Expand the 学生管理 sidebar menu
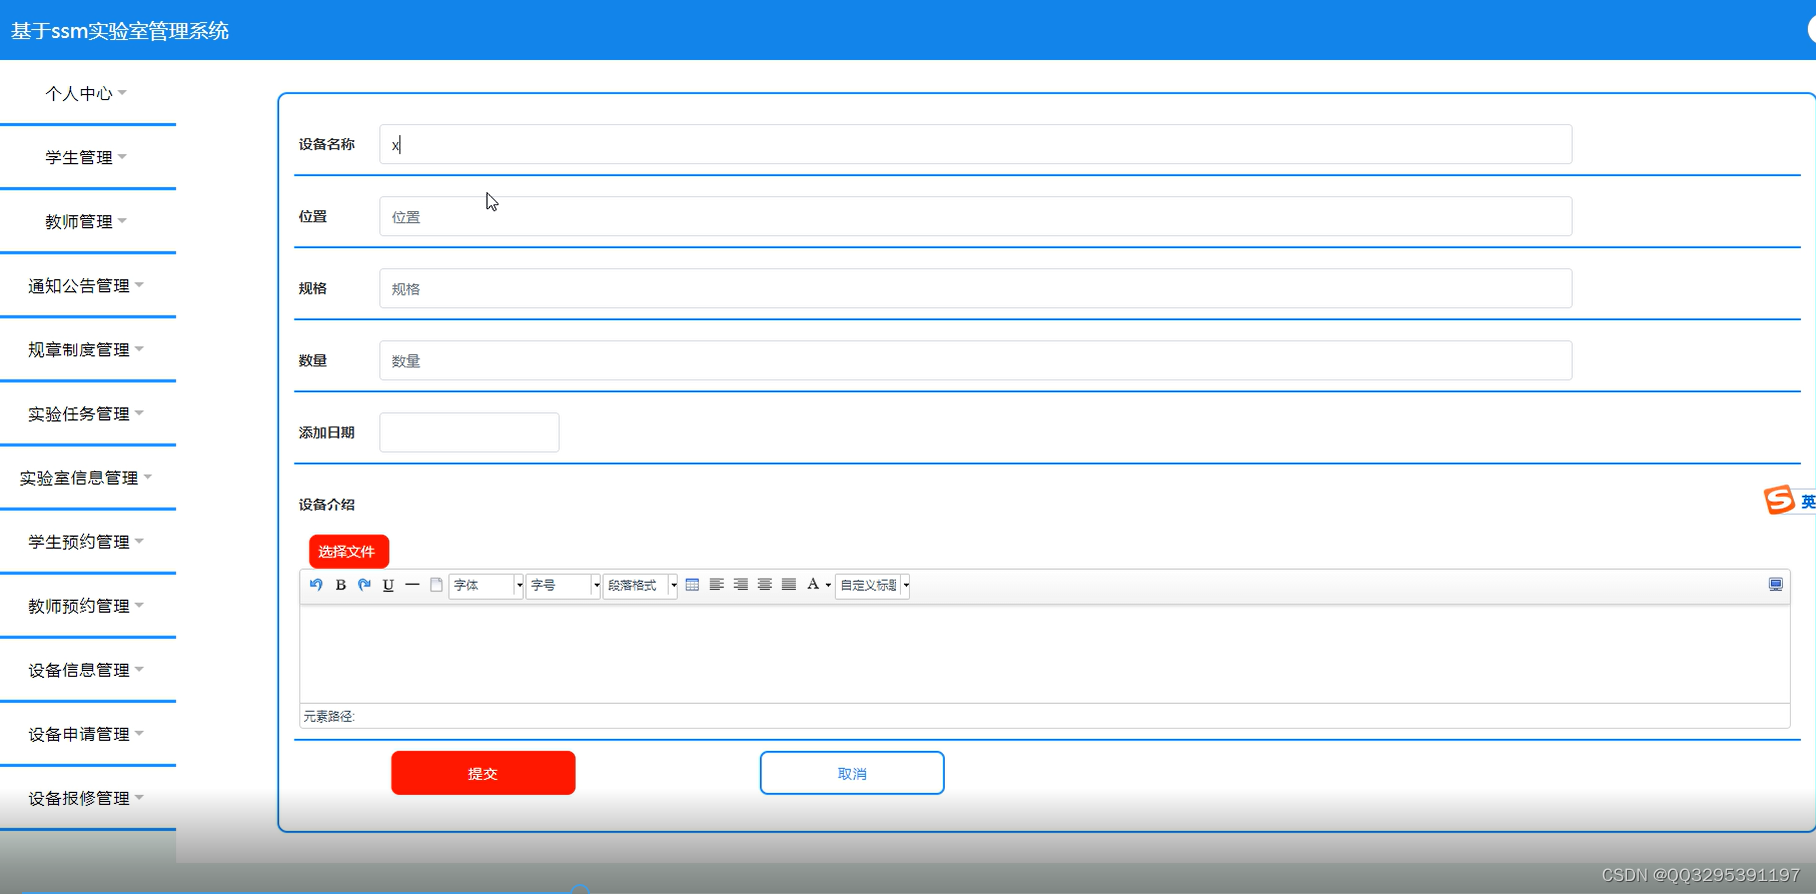 coord(86,157)
